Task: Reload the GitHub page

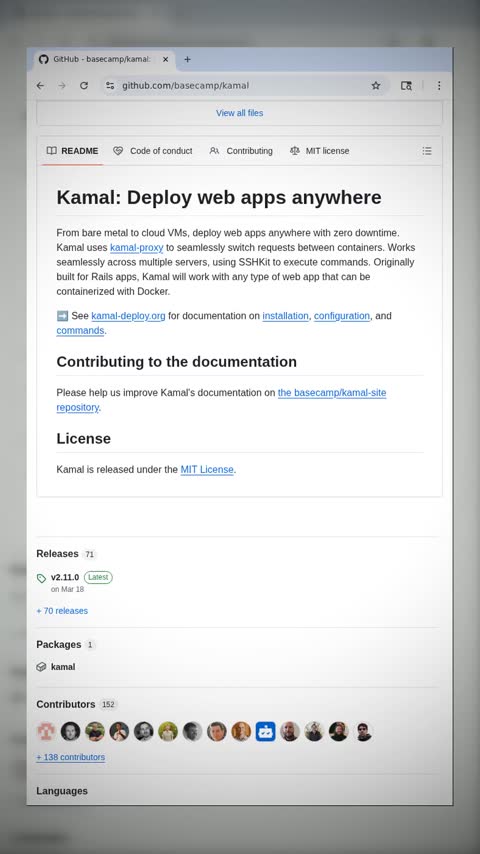Action: 84,86
